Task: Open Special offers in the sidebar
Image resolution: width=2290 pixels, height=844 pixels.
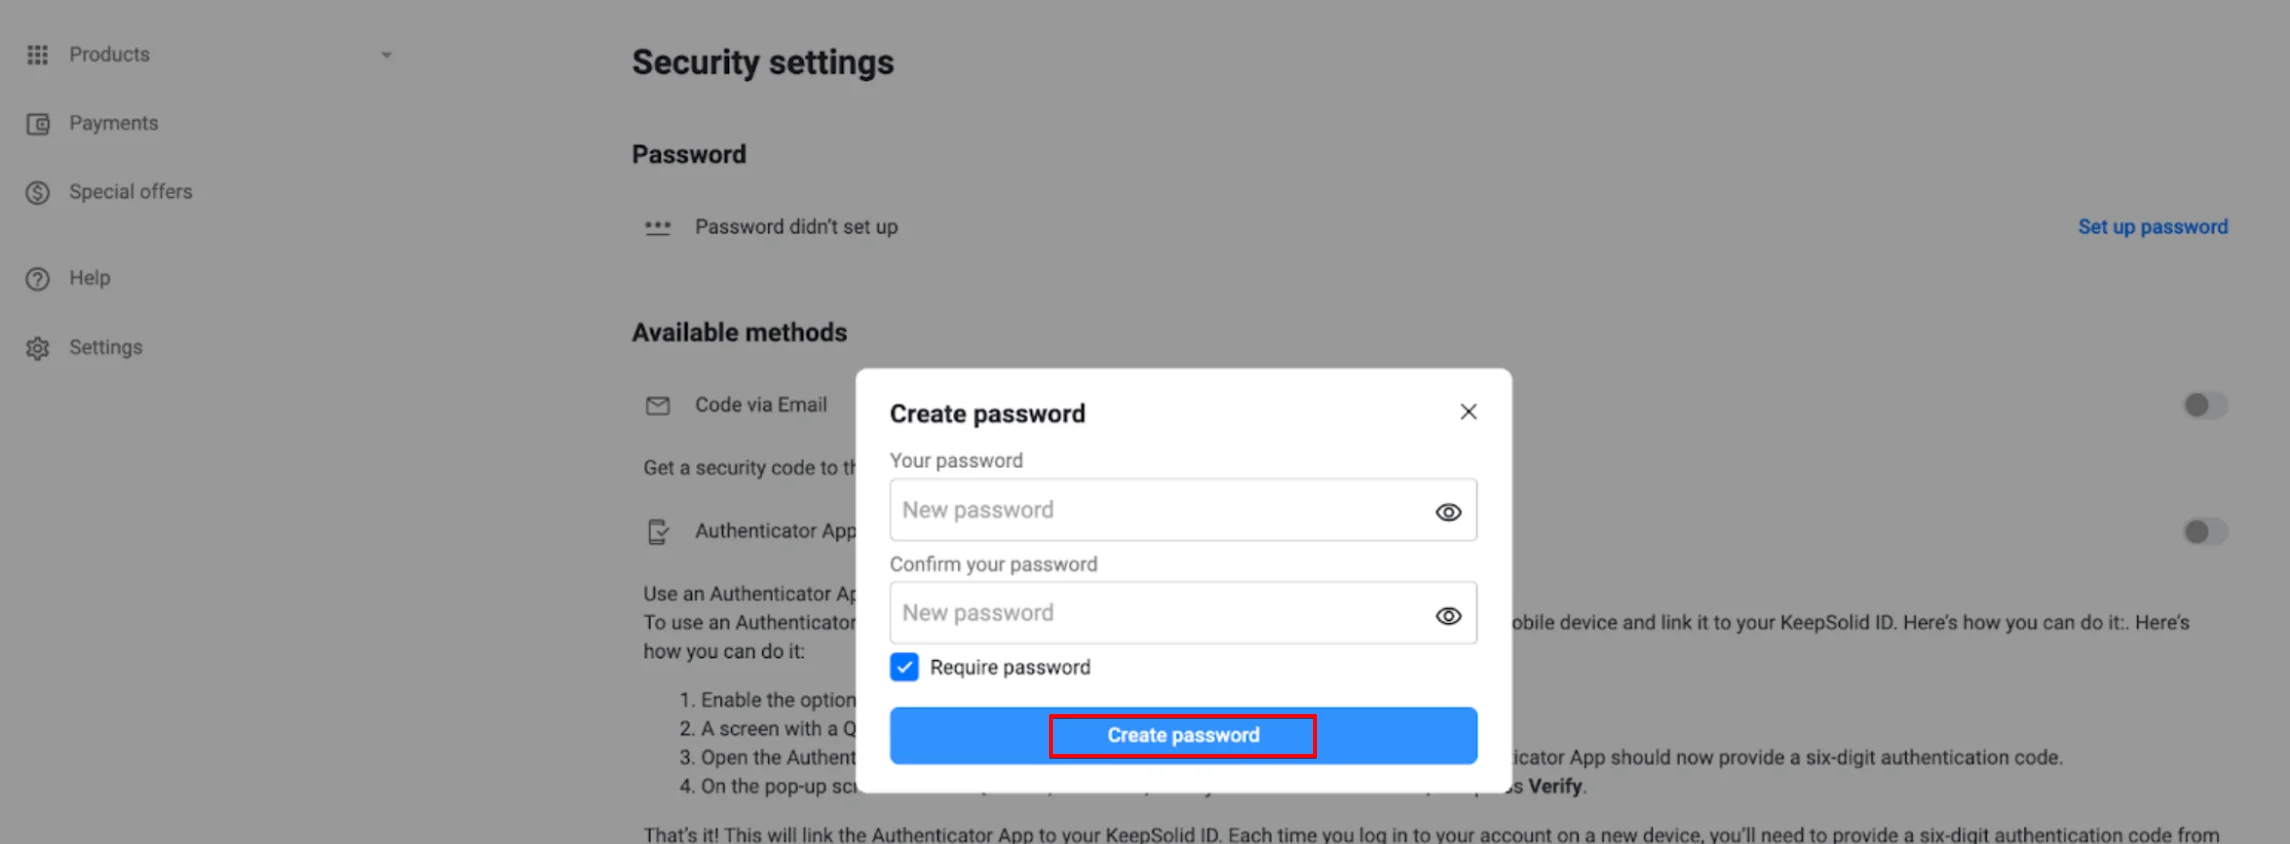Action: (x=130, y=191)
